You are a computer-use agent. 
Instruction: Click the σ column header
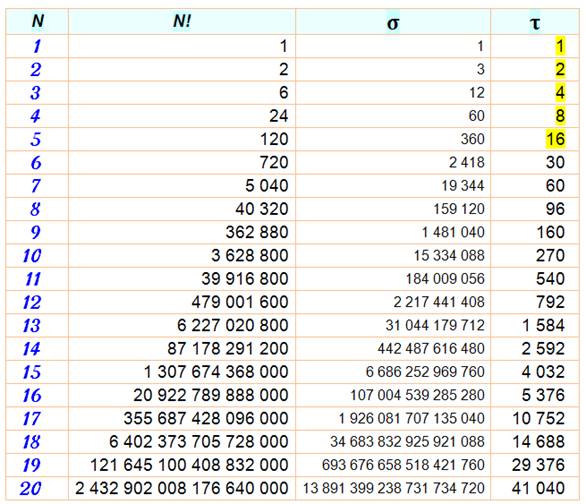[393, 22]
